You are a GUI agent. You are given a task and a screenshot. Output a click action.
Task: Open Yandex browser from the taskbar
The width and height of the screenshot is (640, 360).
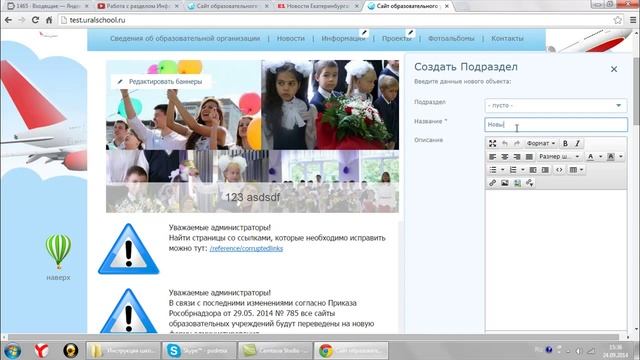41,350
